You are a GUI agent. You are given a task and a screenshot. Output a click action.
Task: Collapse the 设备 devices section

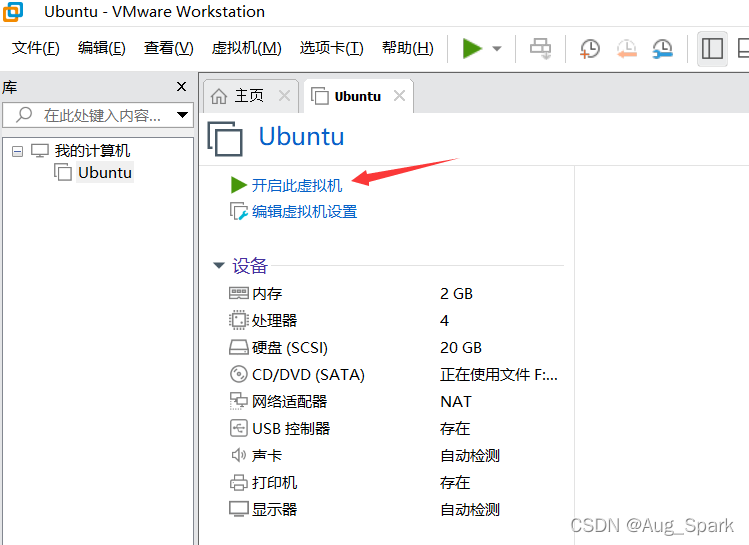(x=219, y=265)
